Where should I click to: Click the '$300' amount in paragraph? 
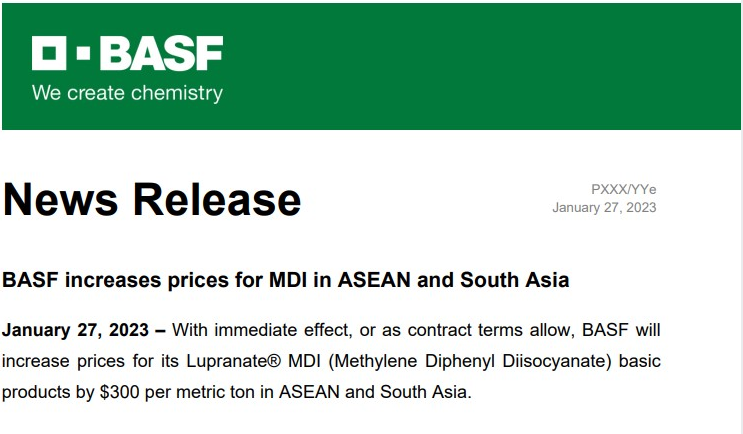(x=119, y=392)
